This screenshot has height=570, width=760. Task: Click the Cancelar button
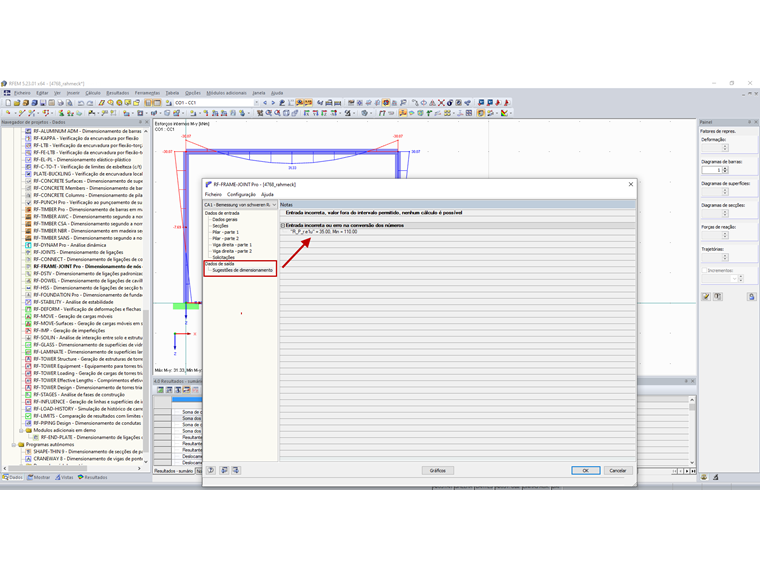click(618, 471)
